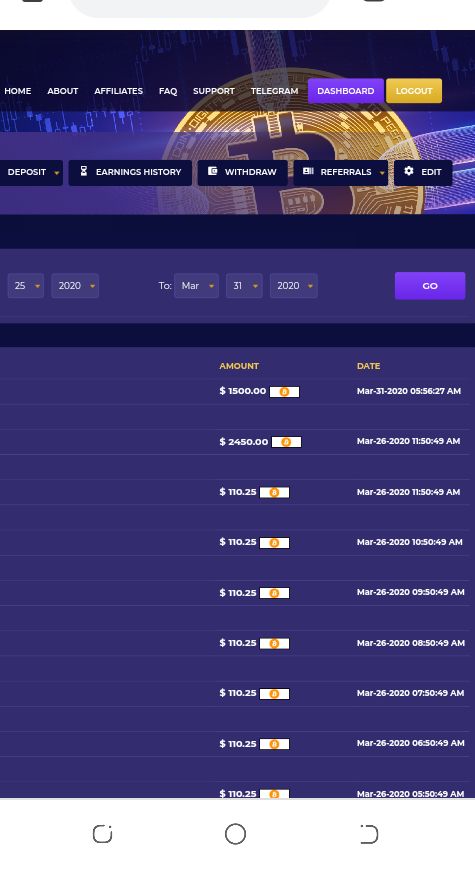Viewport: 475px width, 869px height.
Task: Click the purple GO button
Action: pyautogui.click(x=430, y=286)
